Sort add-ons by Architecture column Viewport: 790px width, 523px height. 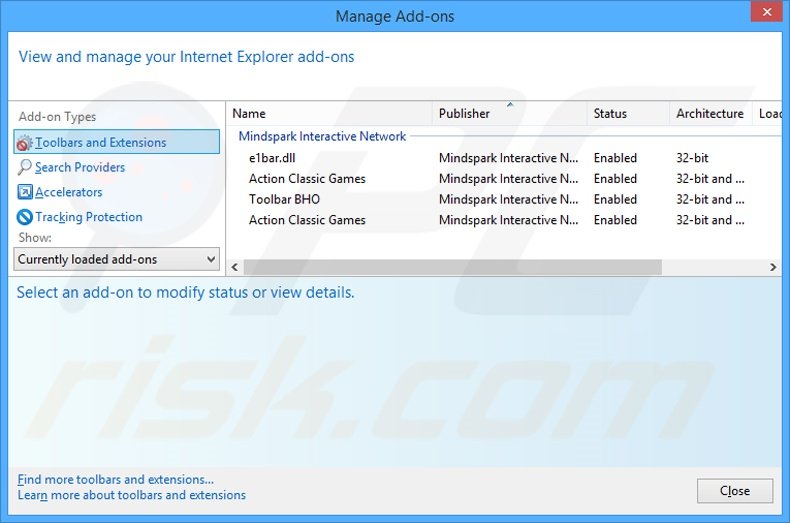(x=710, y=114)
